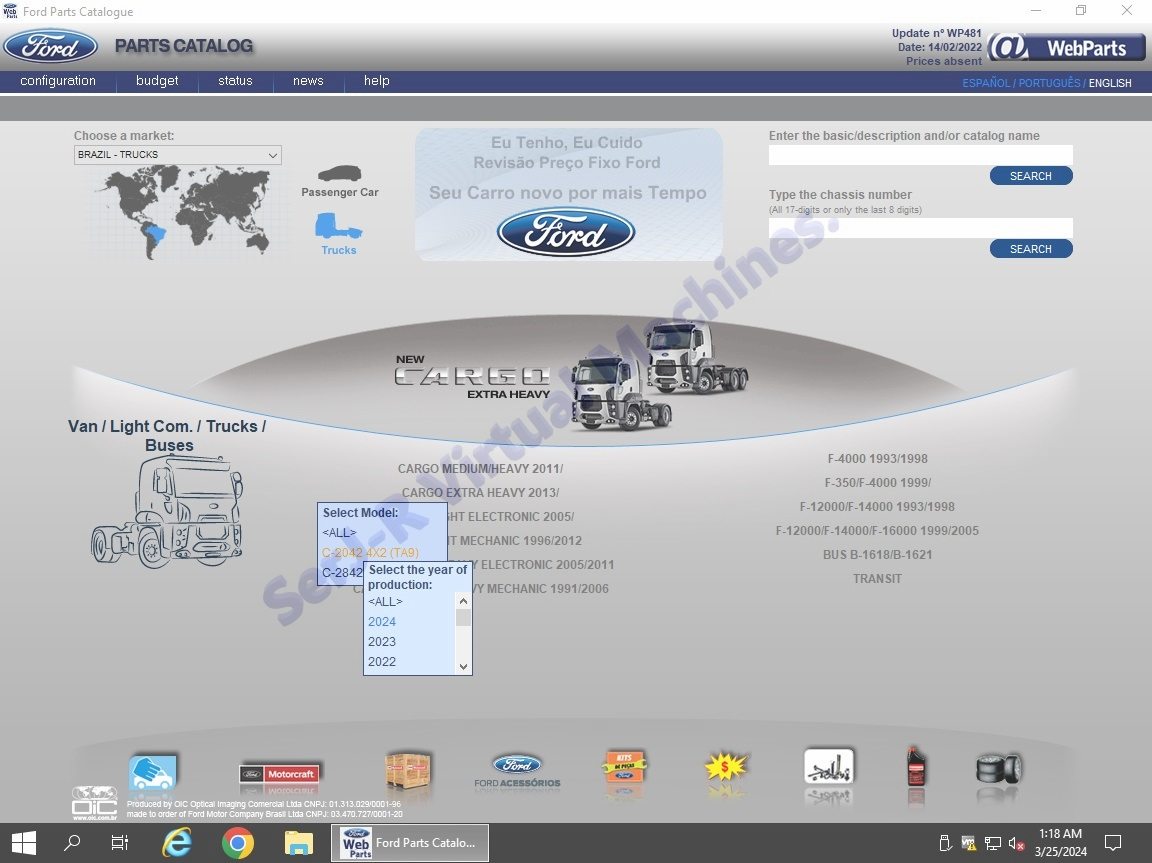Viewport: 1152px width, 863px height.
Task: Launch Google Chrome from taskbar
Action: tap(237, 842)
